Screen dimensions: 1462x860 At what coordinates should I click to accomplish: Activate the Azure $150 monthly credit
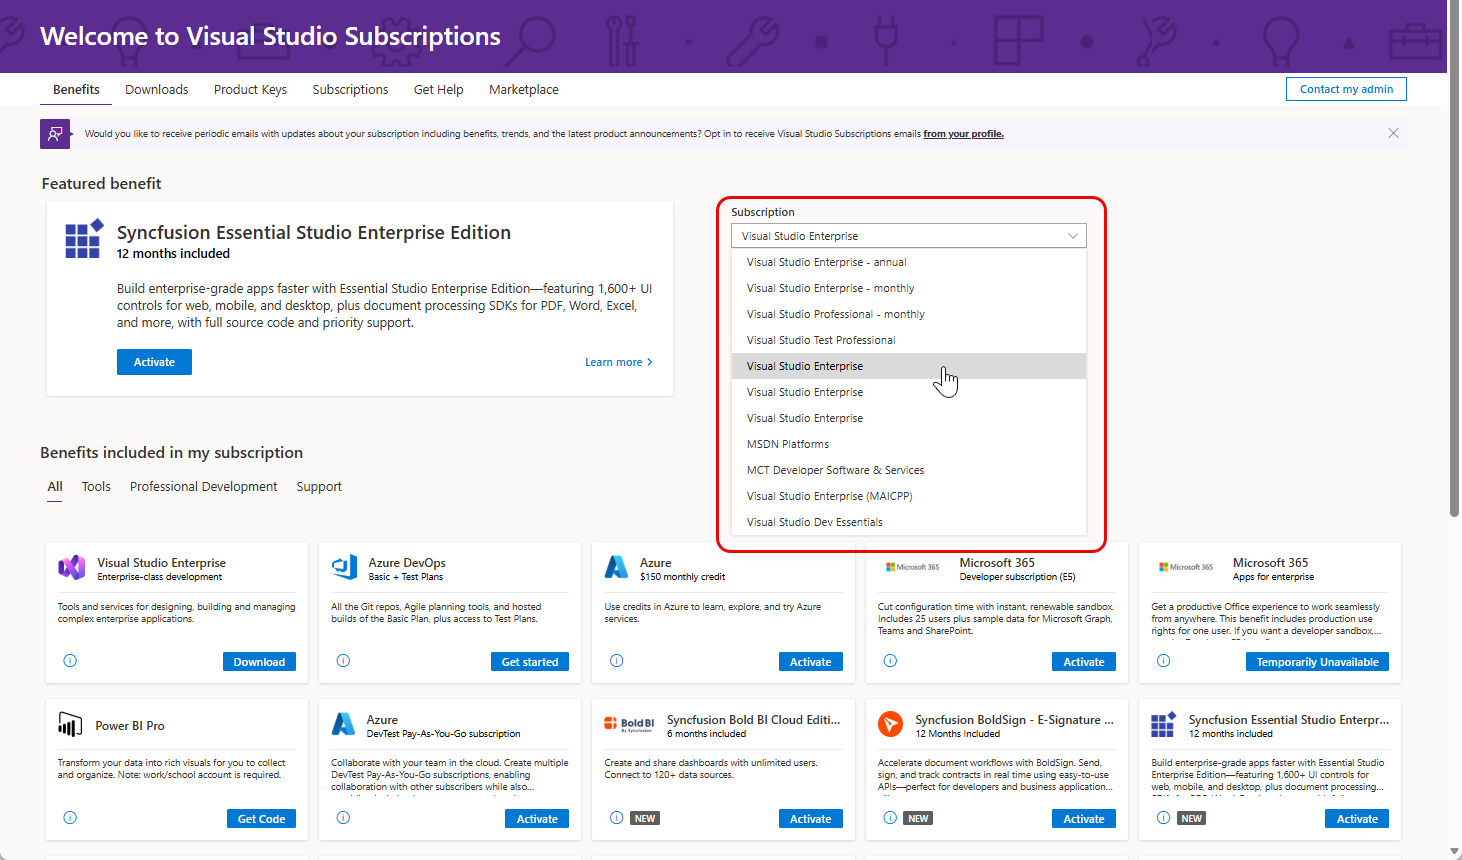tap(810, 662)
